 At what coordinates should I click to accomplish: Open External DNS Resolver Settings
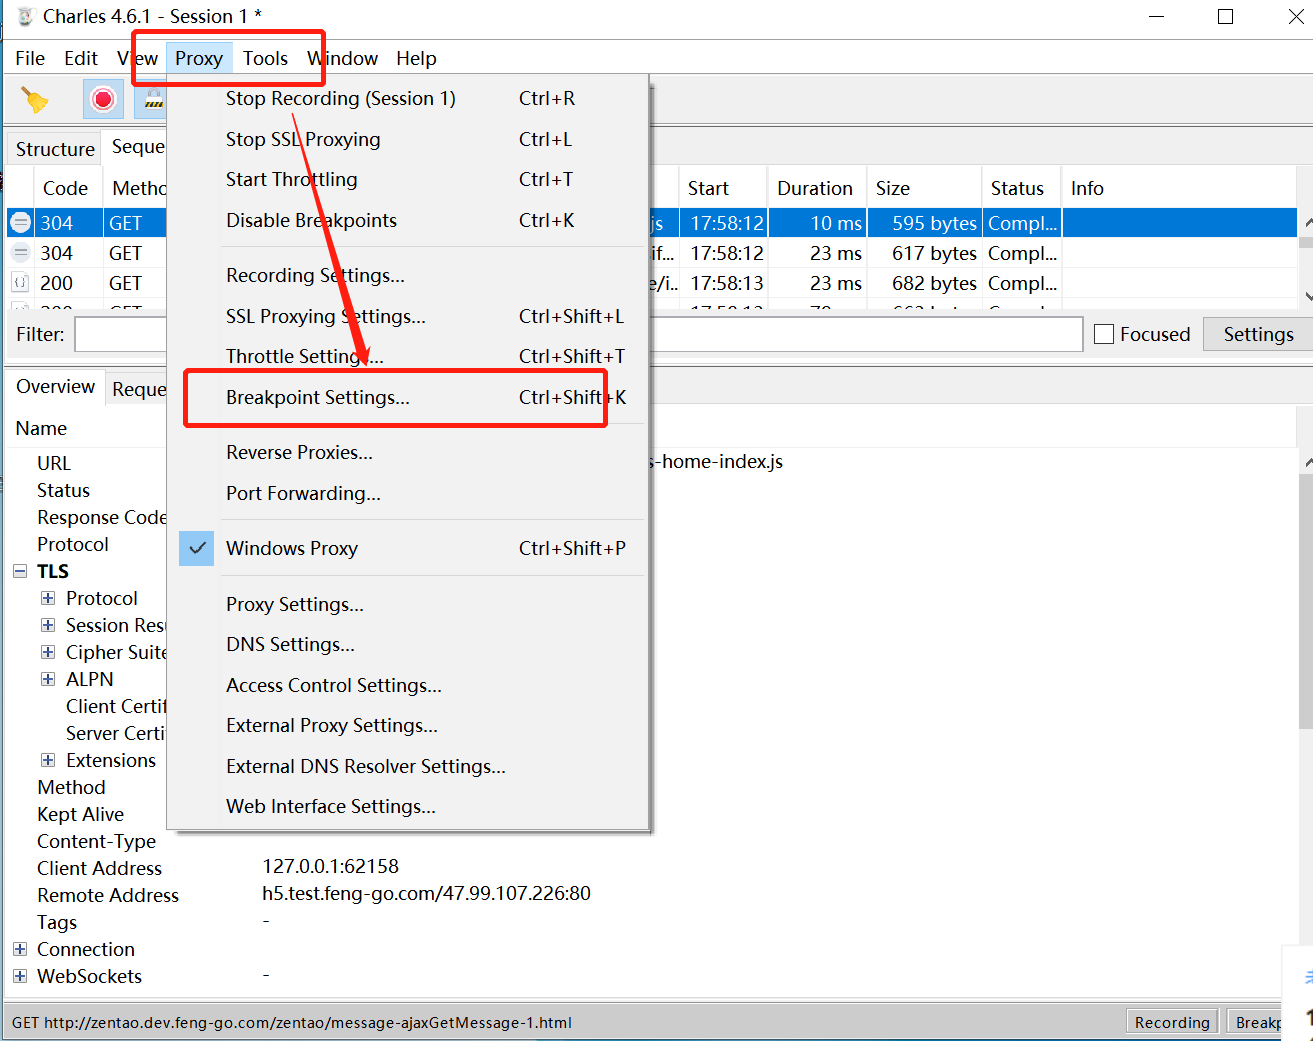pyautogui.click(x=406, y=766)
